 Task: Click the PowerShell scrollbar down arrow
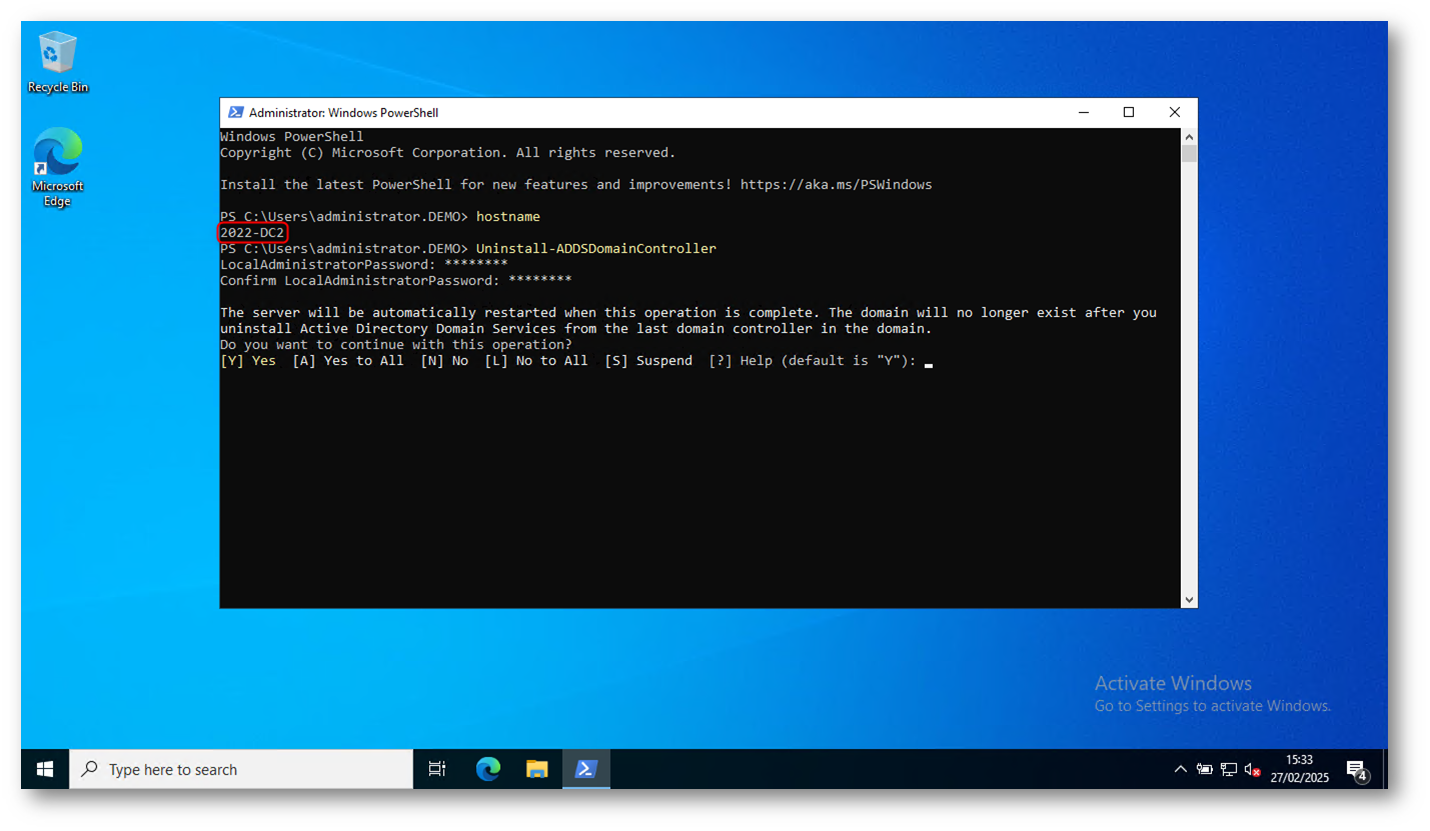1189,599
